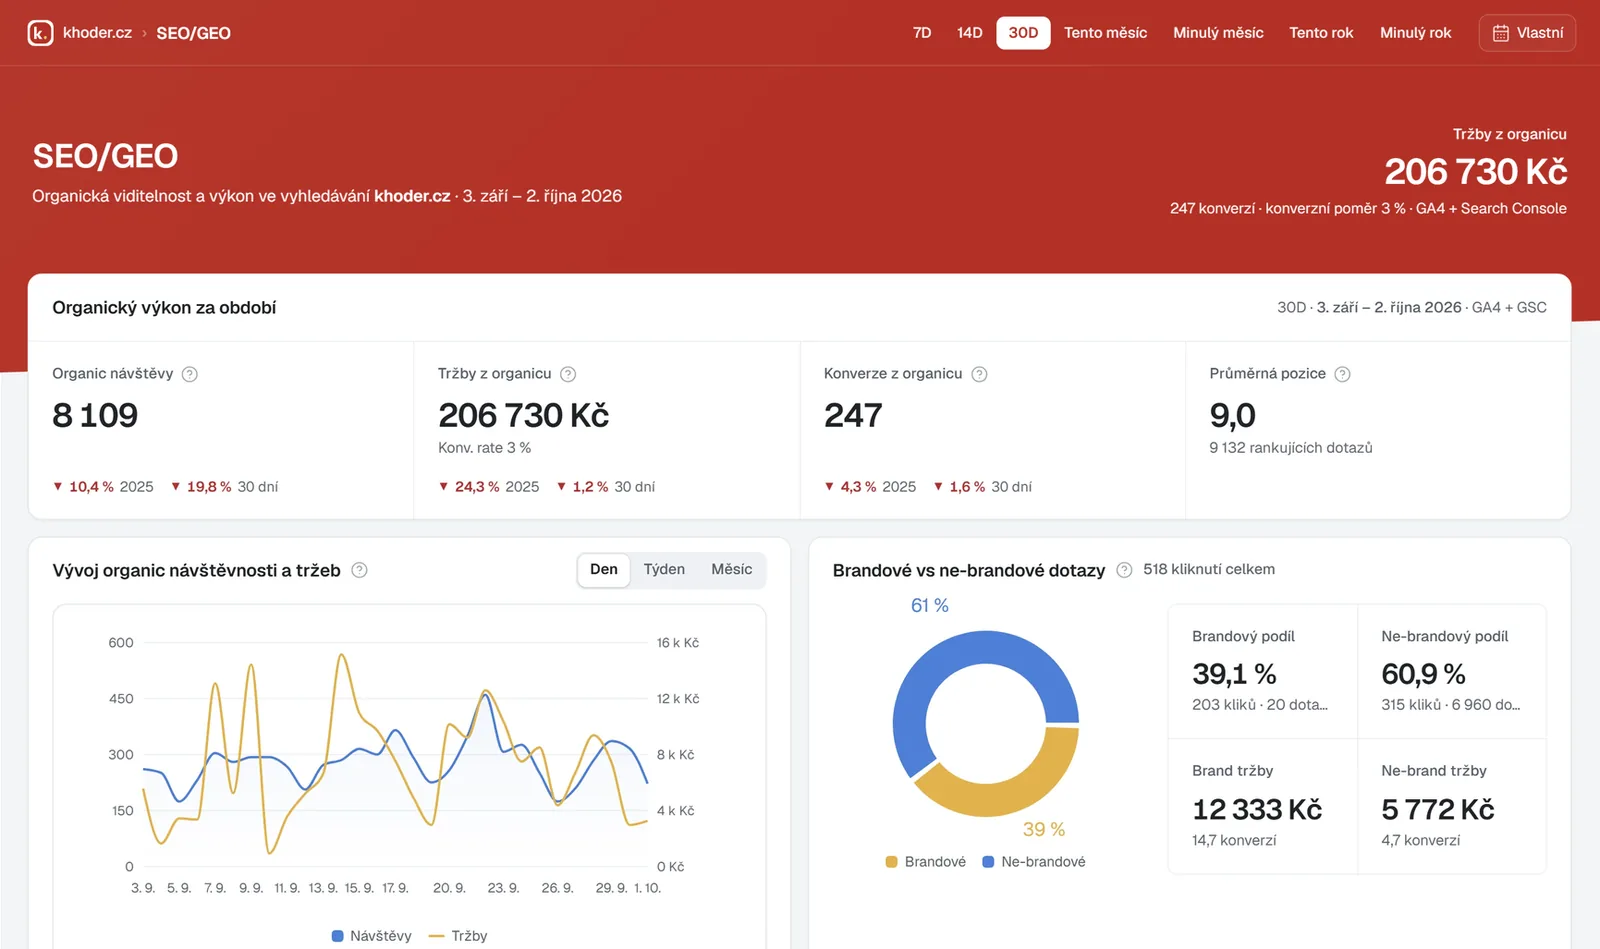
Task: Click the 8 109 organic visits value
Action: (95, 415)
